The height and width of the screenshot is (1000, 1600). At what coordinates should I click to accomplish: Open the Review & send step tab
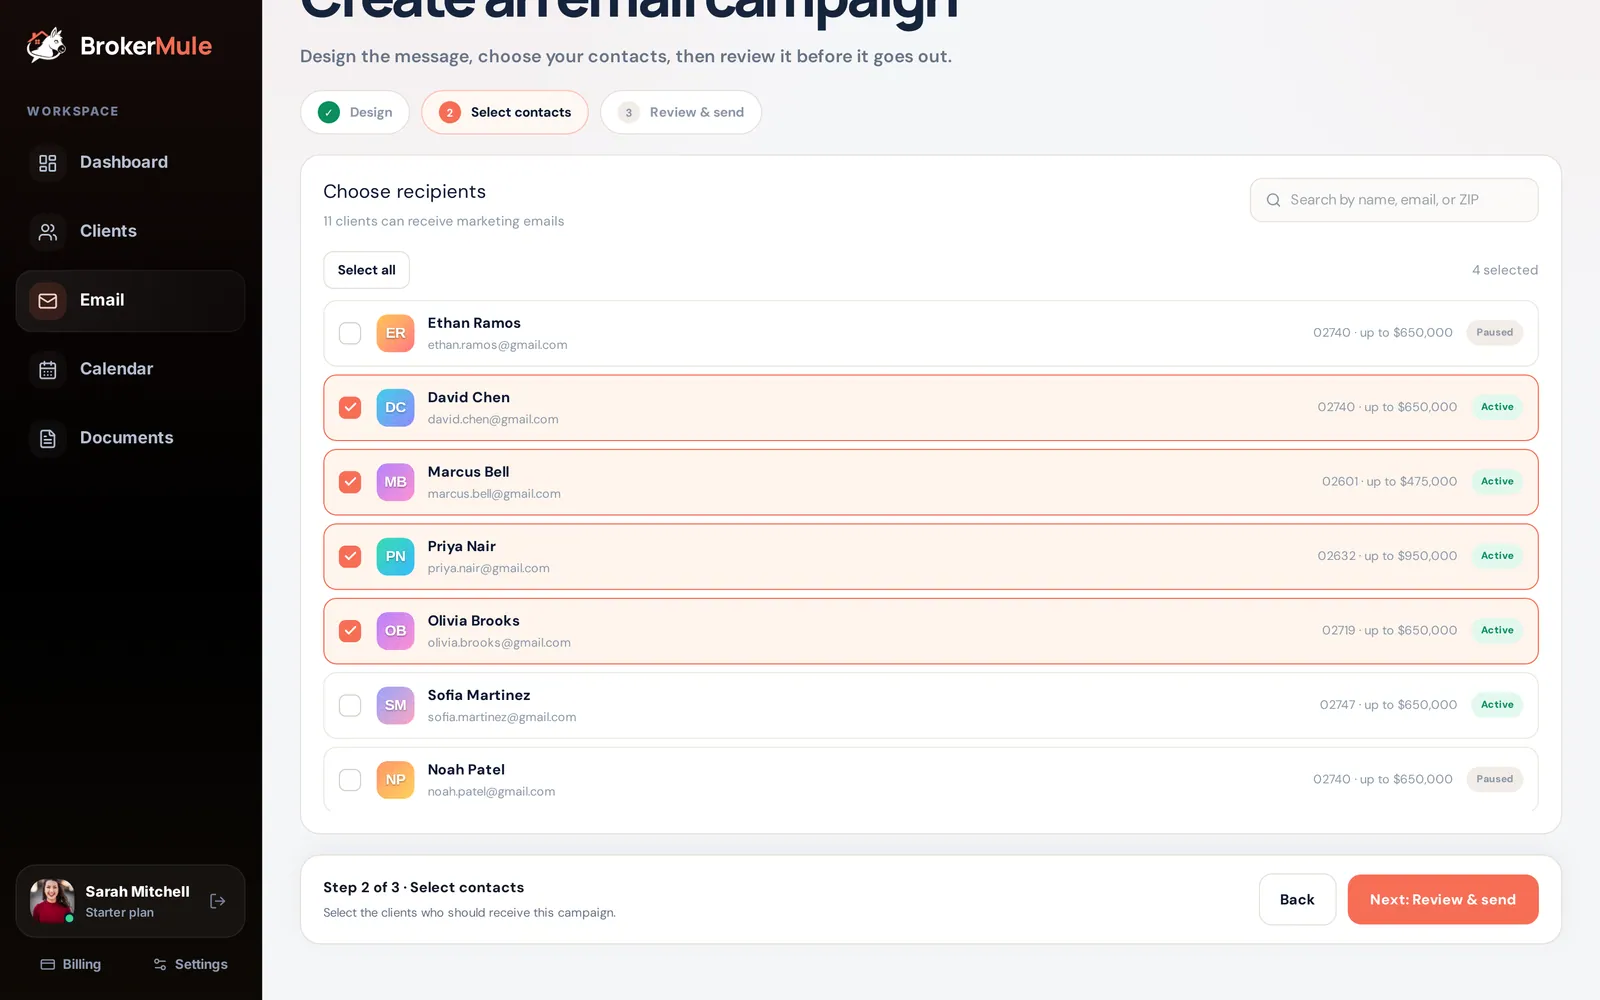click(681, 112)
